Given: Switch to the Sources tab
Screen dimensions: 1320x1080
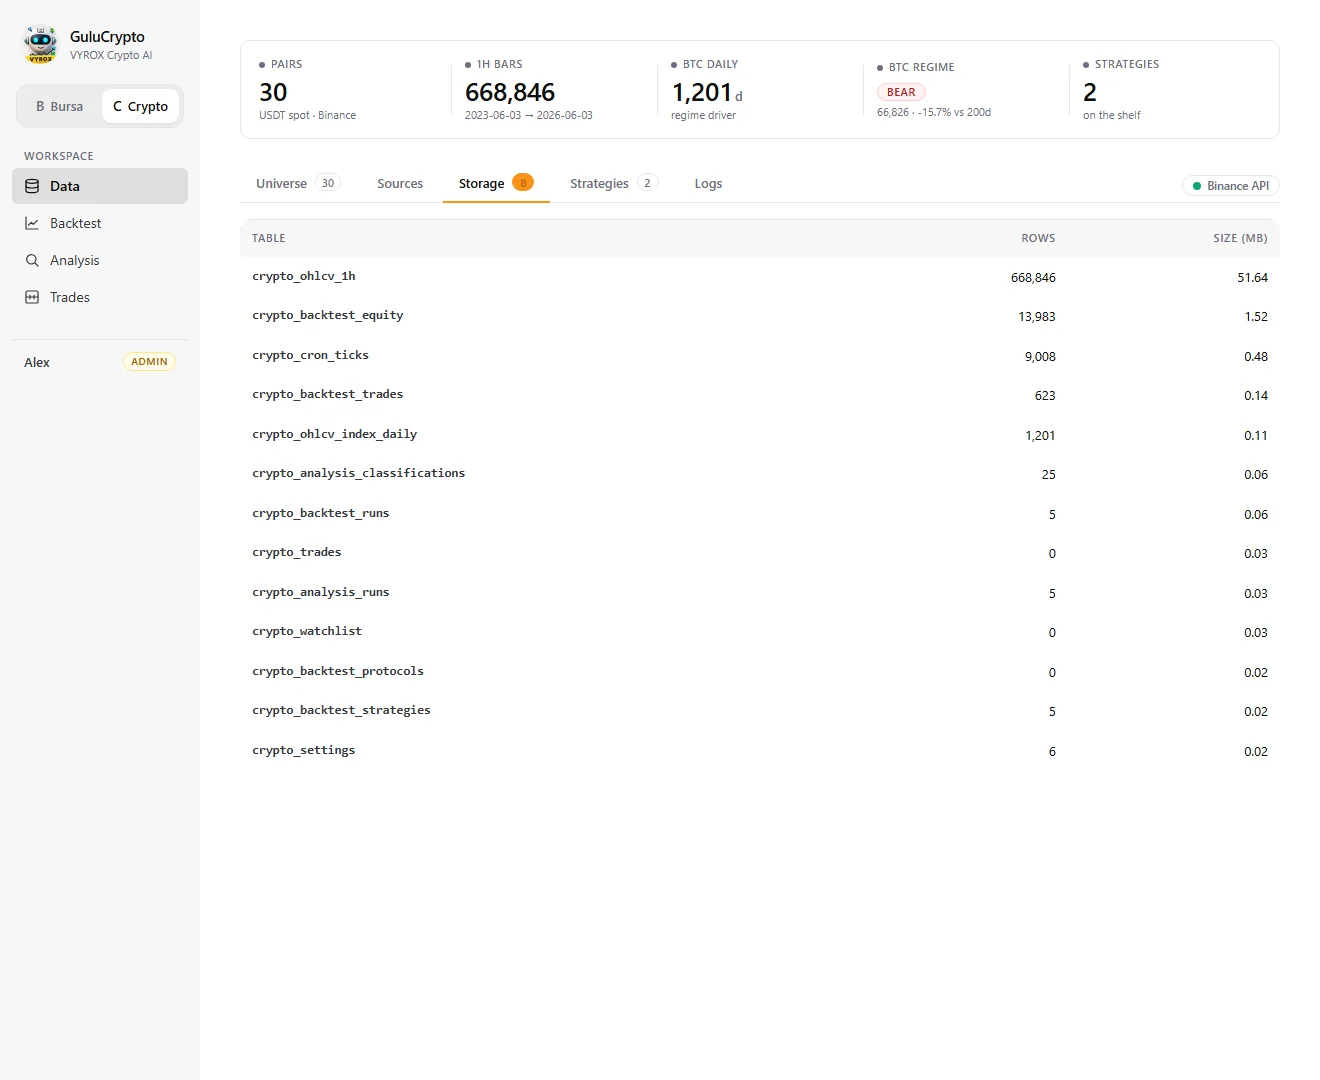Looking at the screenshot, I should pos(400,183).
